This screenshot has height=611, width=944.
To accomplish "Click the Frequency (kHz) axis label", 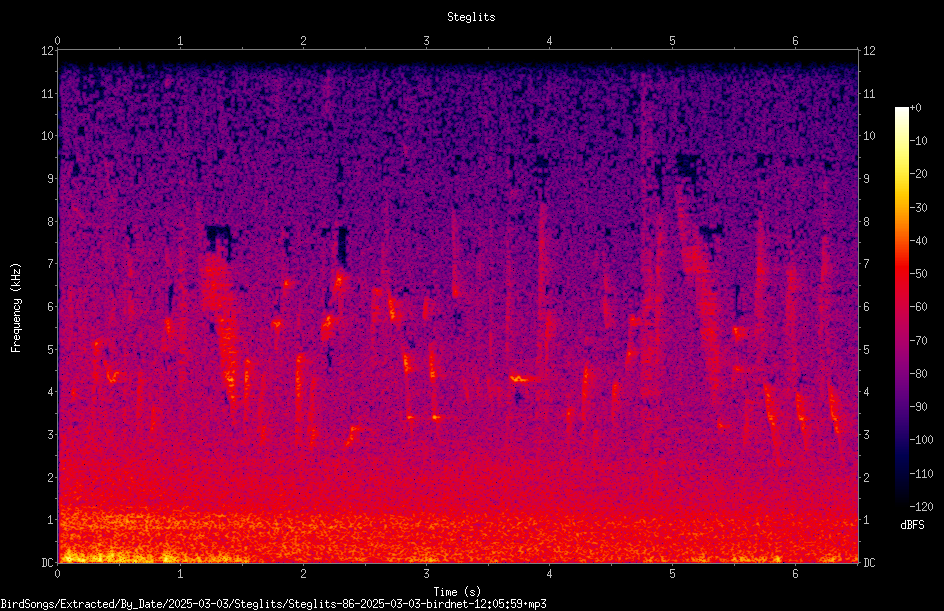I will [x=16, y=308].
